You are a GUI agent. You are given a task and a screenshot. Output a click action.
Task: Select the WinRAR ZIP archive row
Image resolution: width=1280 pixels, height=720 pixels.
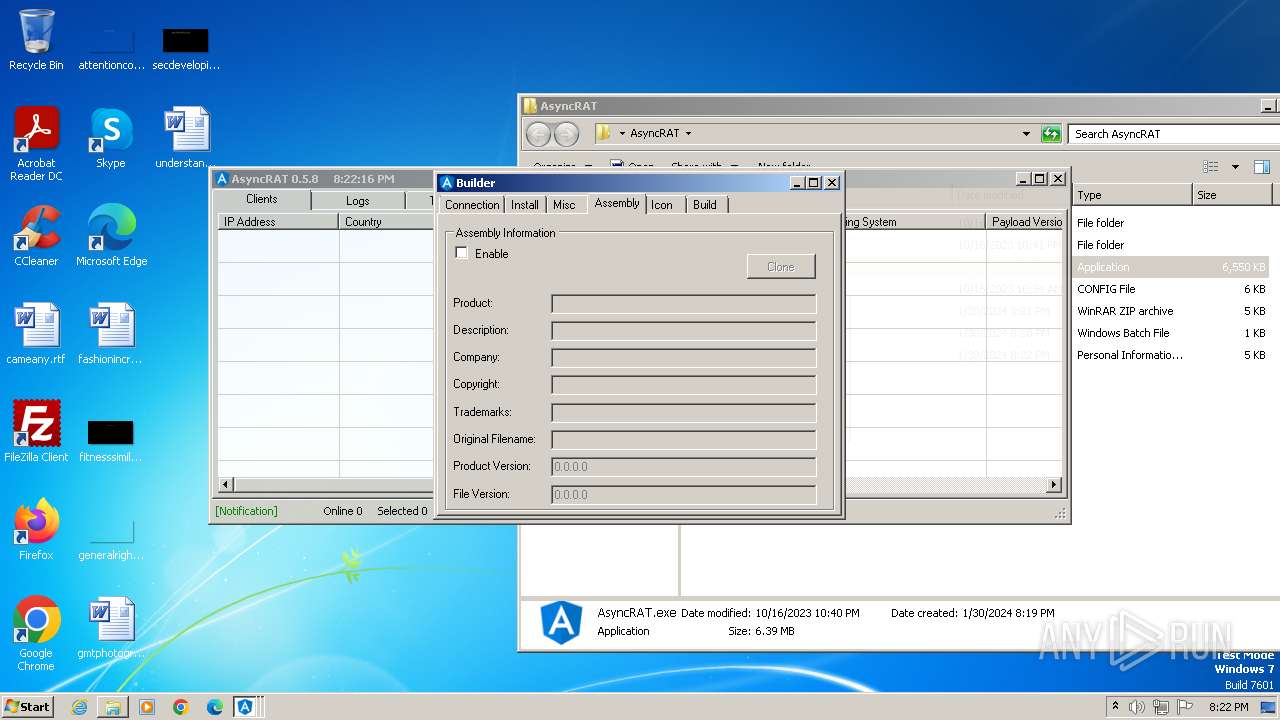pos(1171,311)
